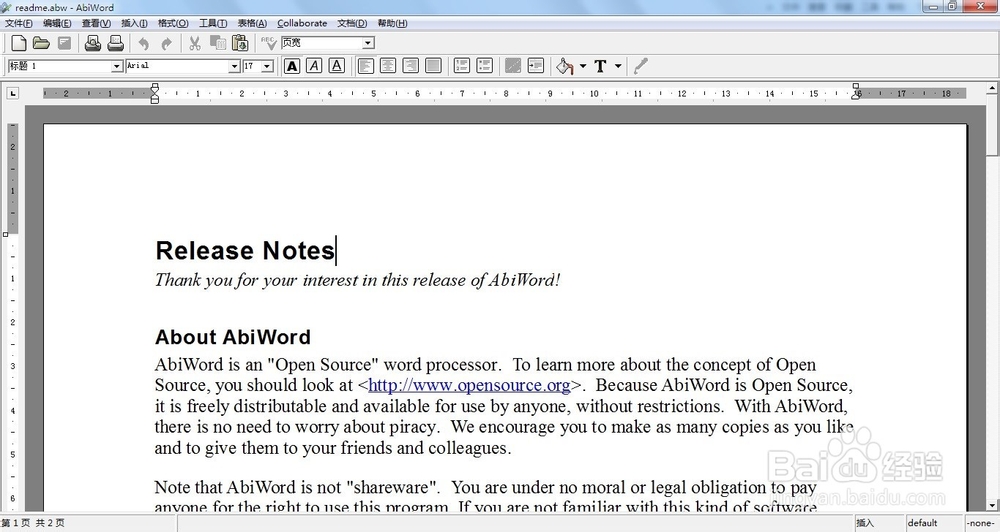Image resolution: width=1000 pixels, height=532 pixels.
Task: Create a new document with New icon
Action: click(x=19, y=43)
